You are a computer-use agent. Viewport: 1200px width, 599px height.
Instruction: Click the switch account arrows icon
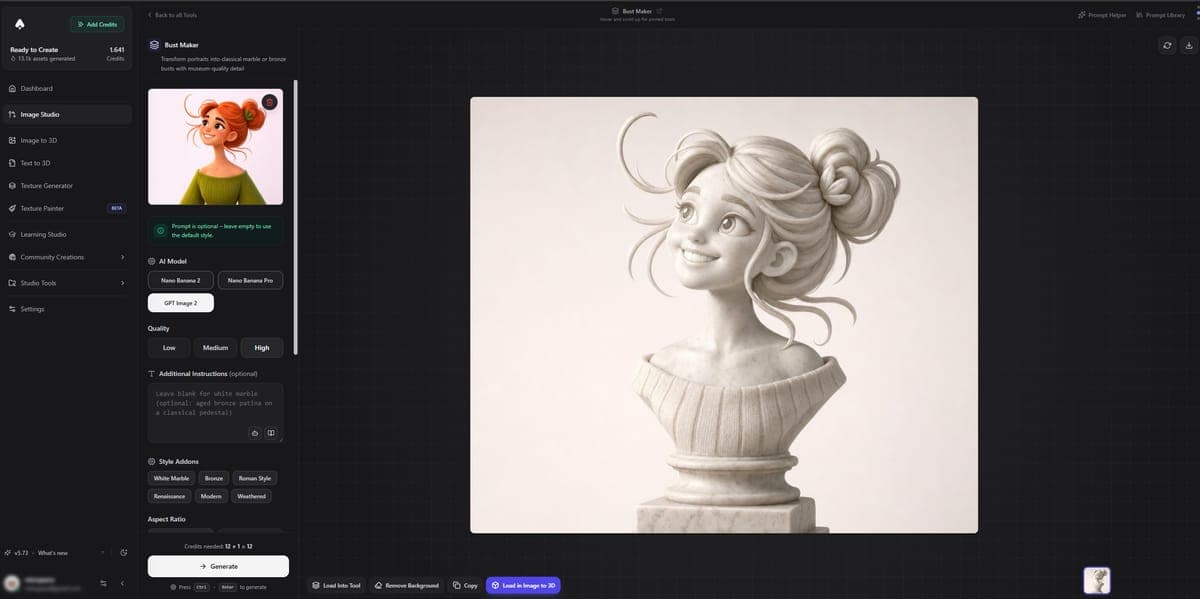[x=103, y=583]
